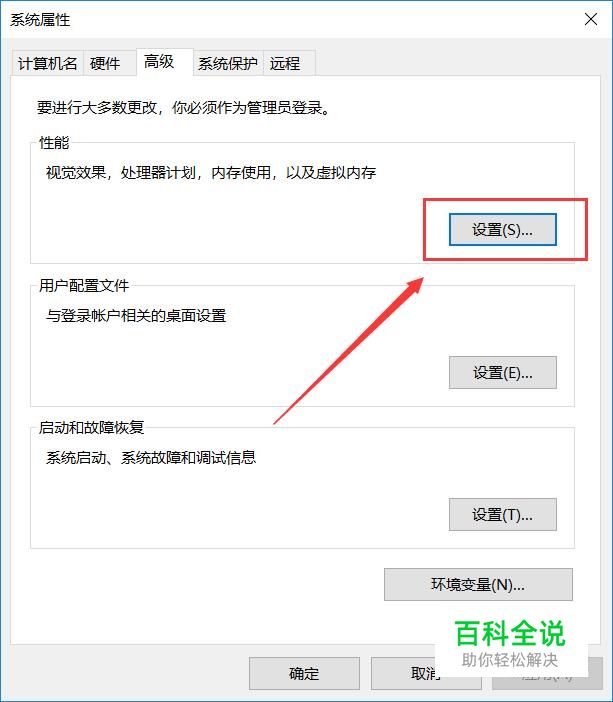Click the 百科全说 watermark logo
Image resolution: width=613 pixels, height=702 pixels.
(510, 644)
